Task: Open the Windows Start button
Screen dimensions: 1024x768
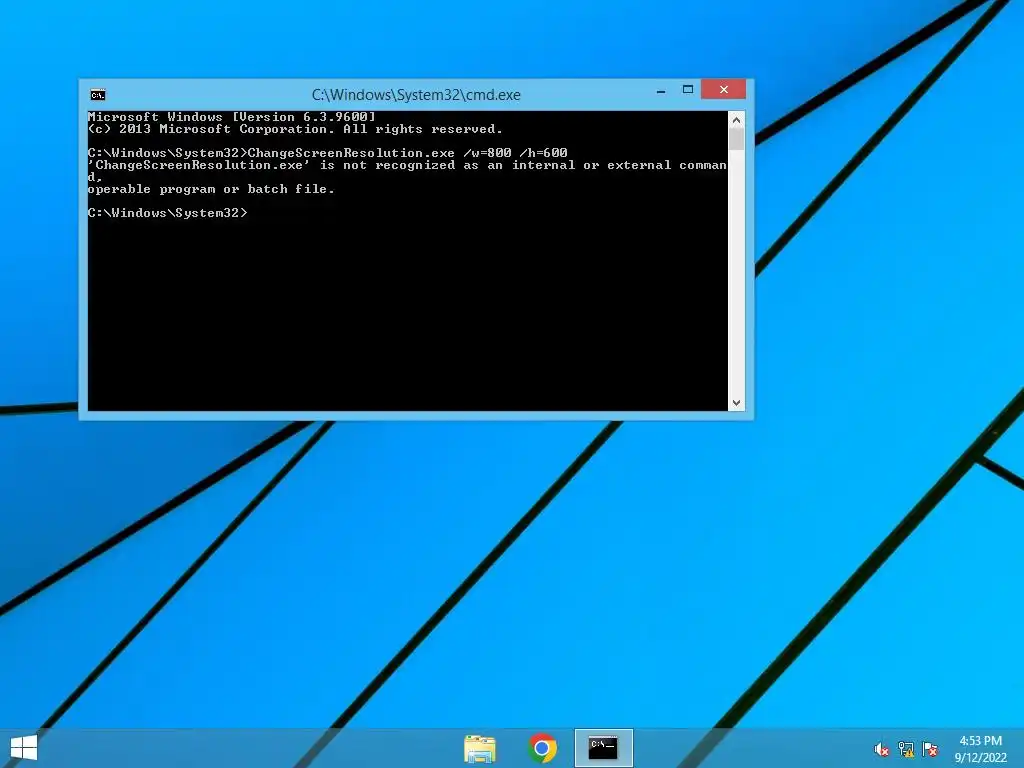Action: point(24,748)
